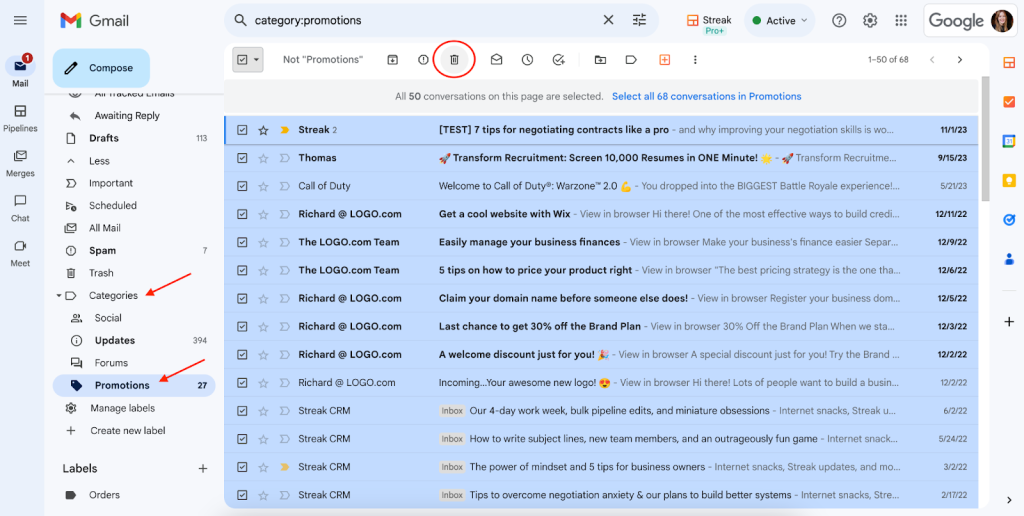Open the select-all checkbox dropdown arrow
The width and height of the screenshot is (1024, 516).
click(x=257, y=59)
